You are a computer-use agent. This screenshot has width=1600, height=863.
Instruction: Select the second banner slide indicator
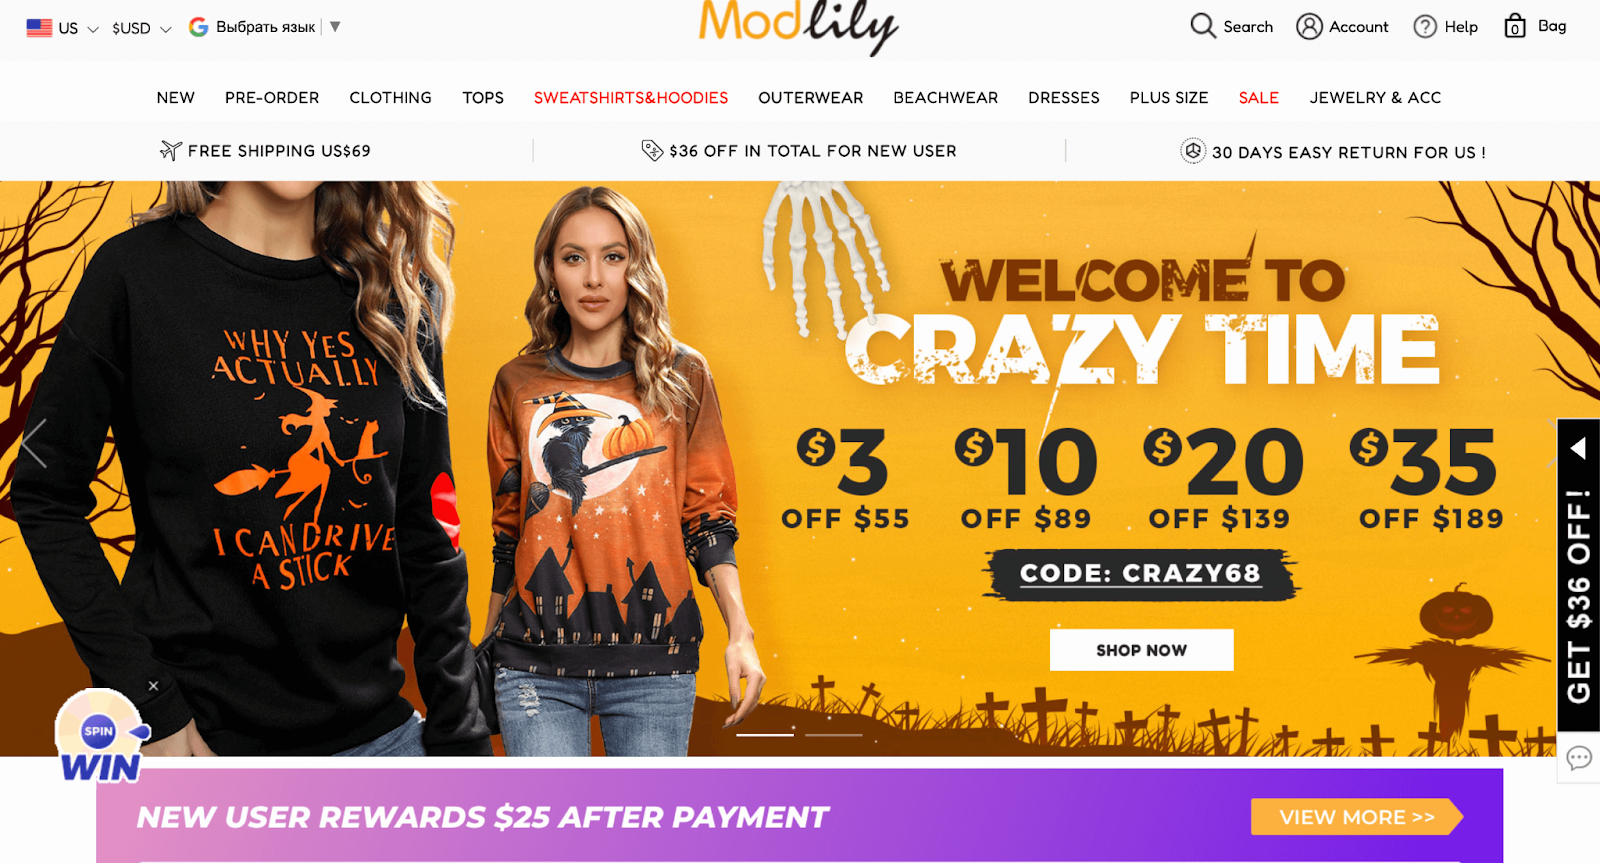[833, 735]
